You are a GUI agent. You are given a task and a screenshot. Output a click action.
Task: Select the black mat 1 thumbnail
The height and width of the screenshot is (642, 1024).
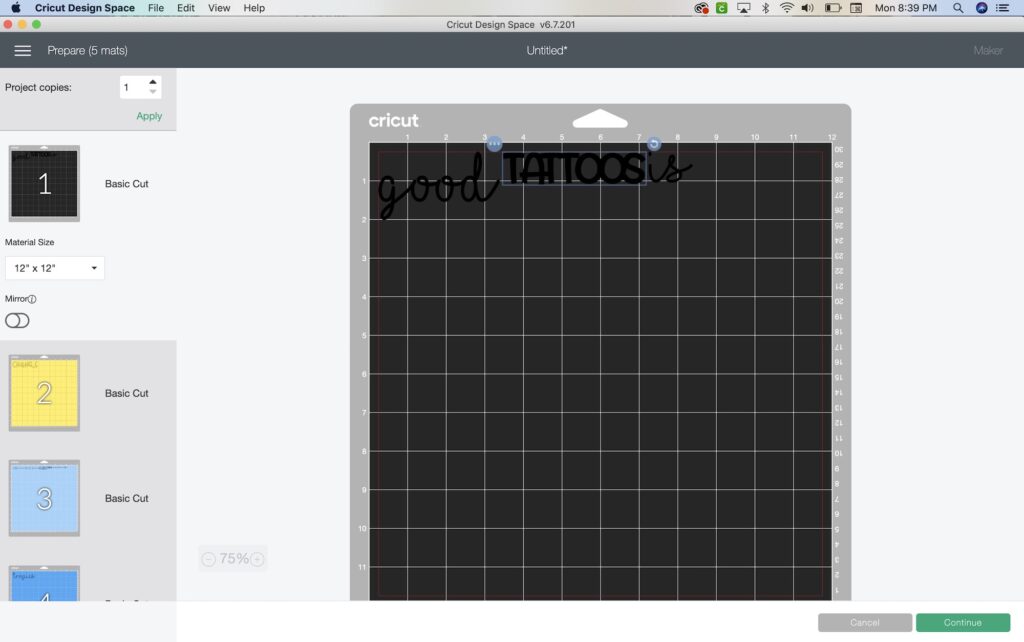[x=44, y=184]
